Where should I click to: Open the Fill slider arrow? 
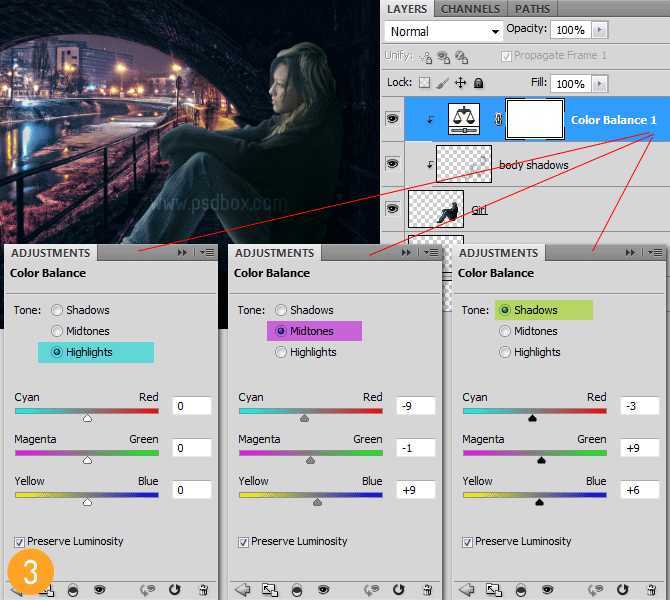pyautogui.click(x=597, y=84)
